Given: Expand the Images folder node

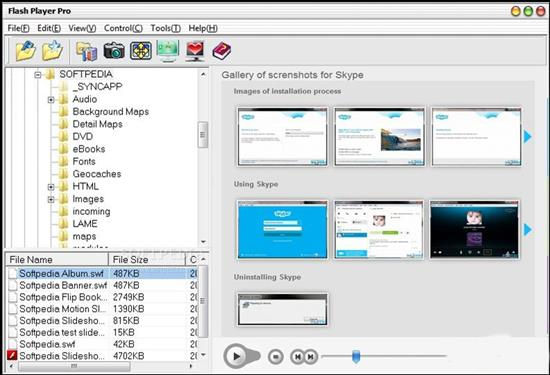Looking at the screenshot, I should 51,200.
